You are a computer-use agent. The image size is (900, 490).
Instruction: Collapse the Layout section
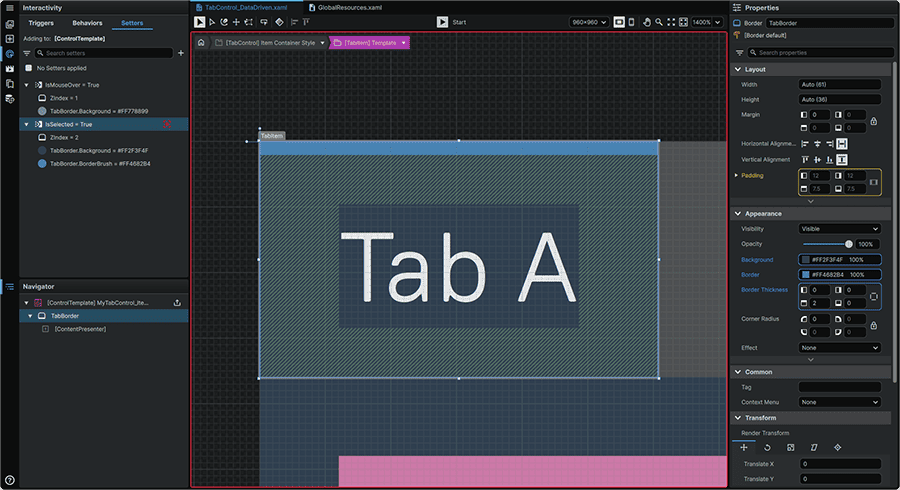tap(738, 69)
